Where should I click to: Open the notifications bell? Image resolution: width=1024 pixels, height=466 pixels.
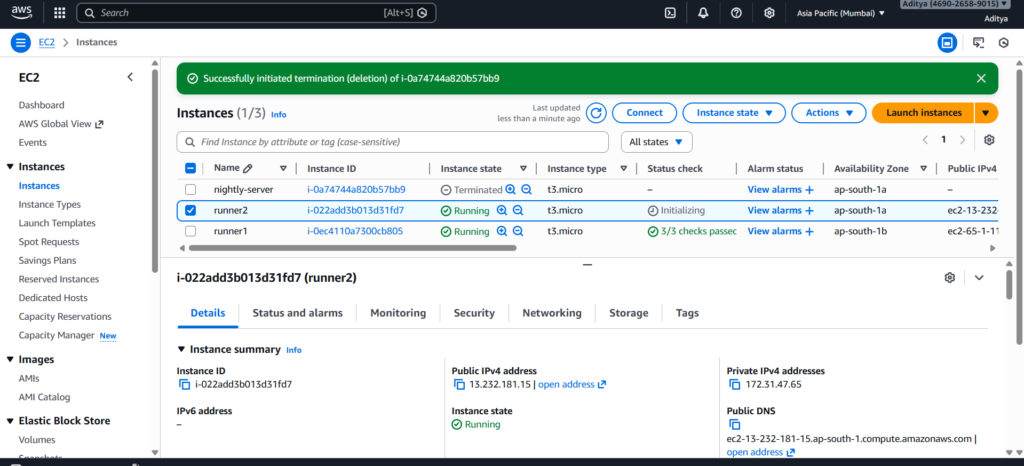(703, 13)
